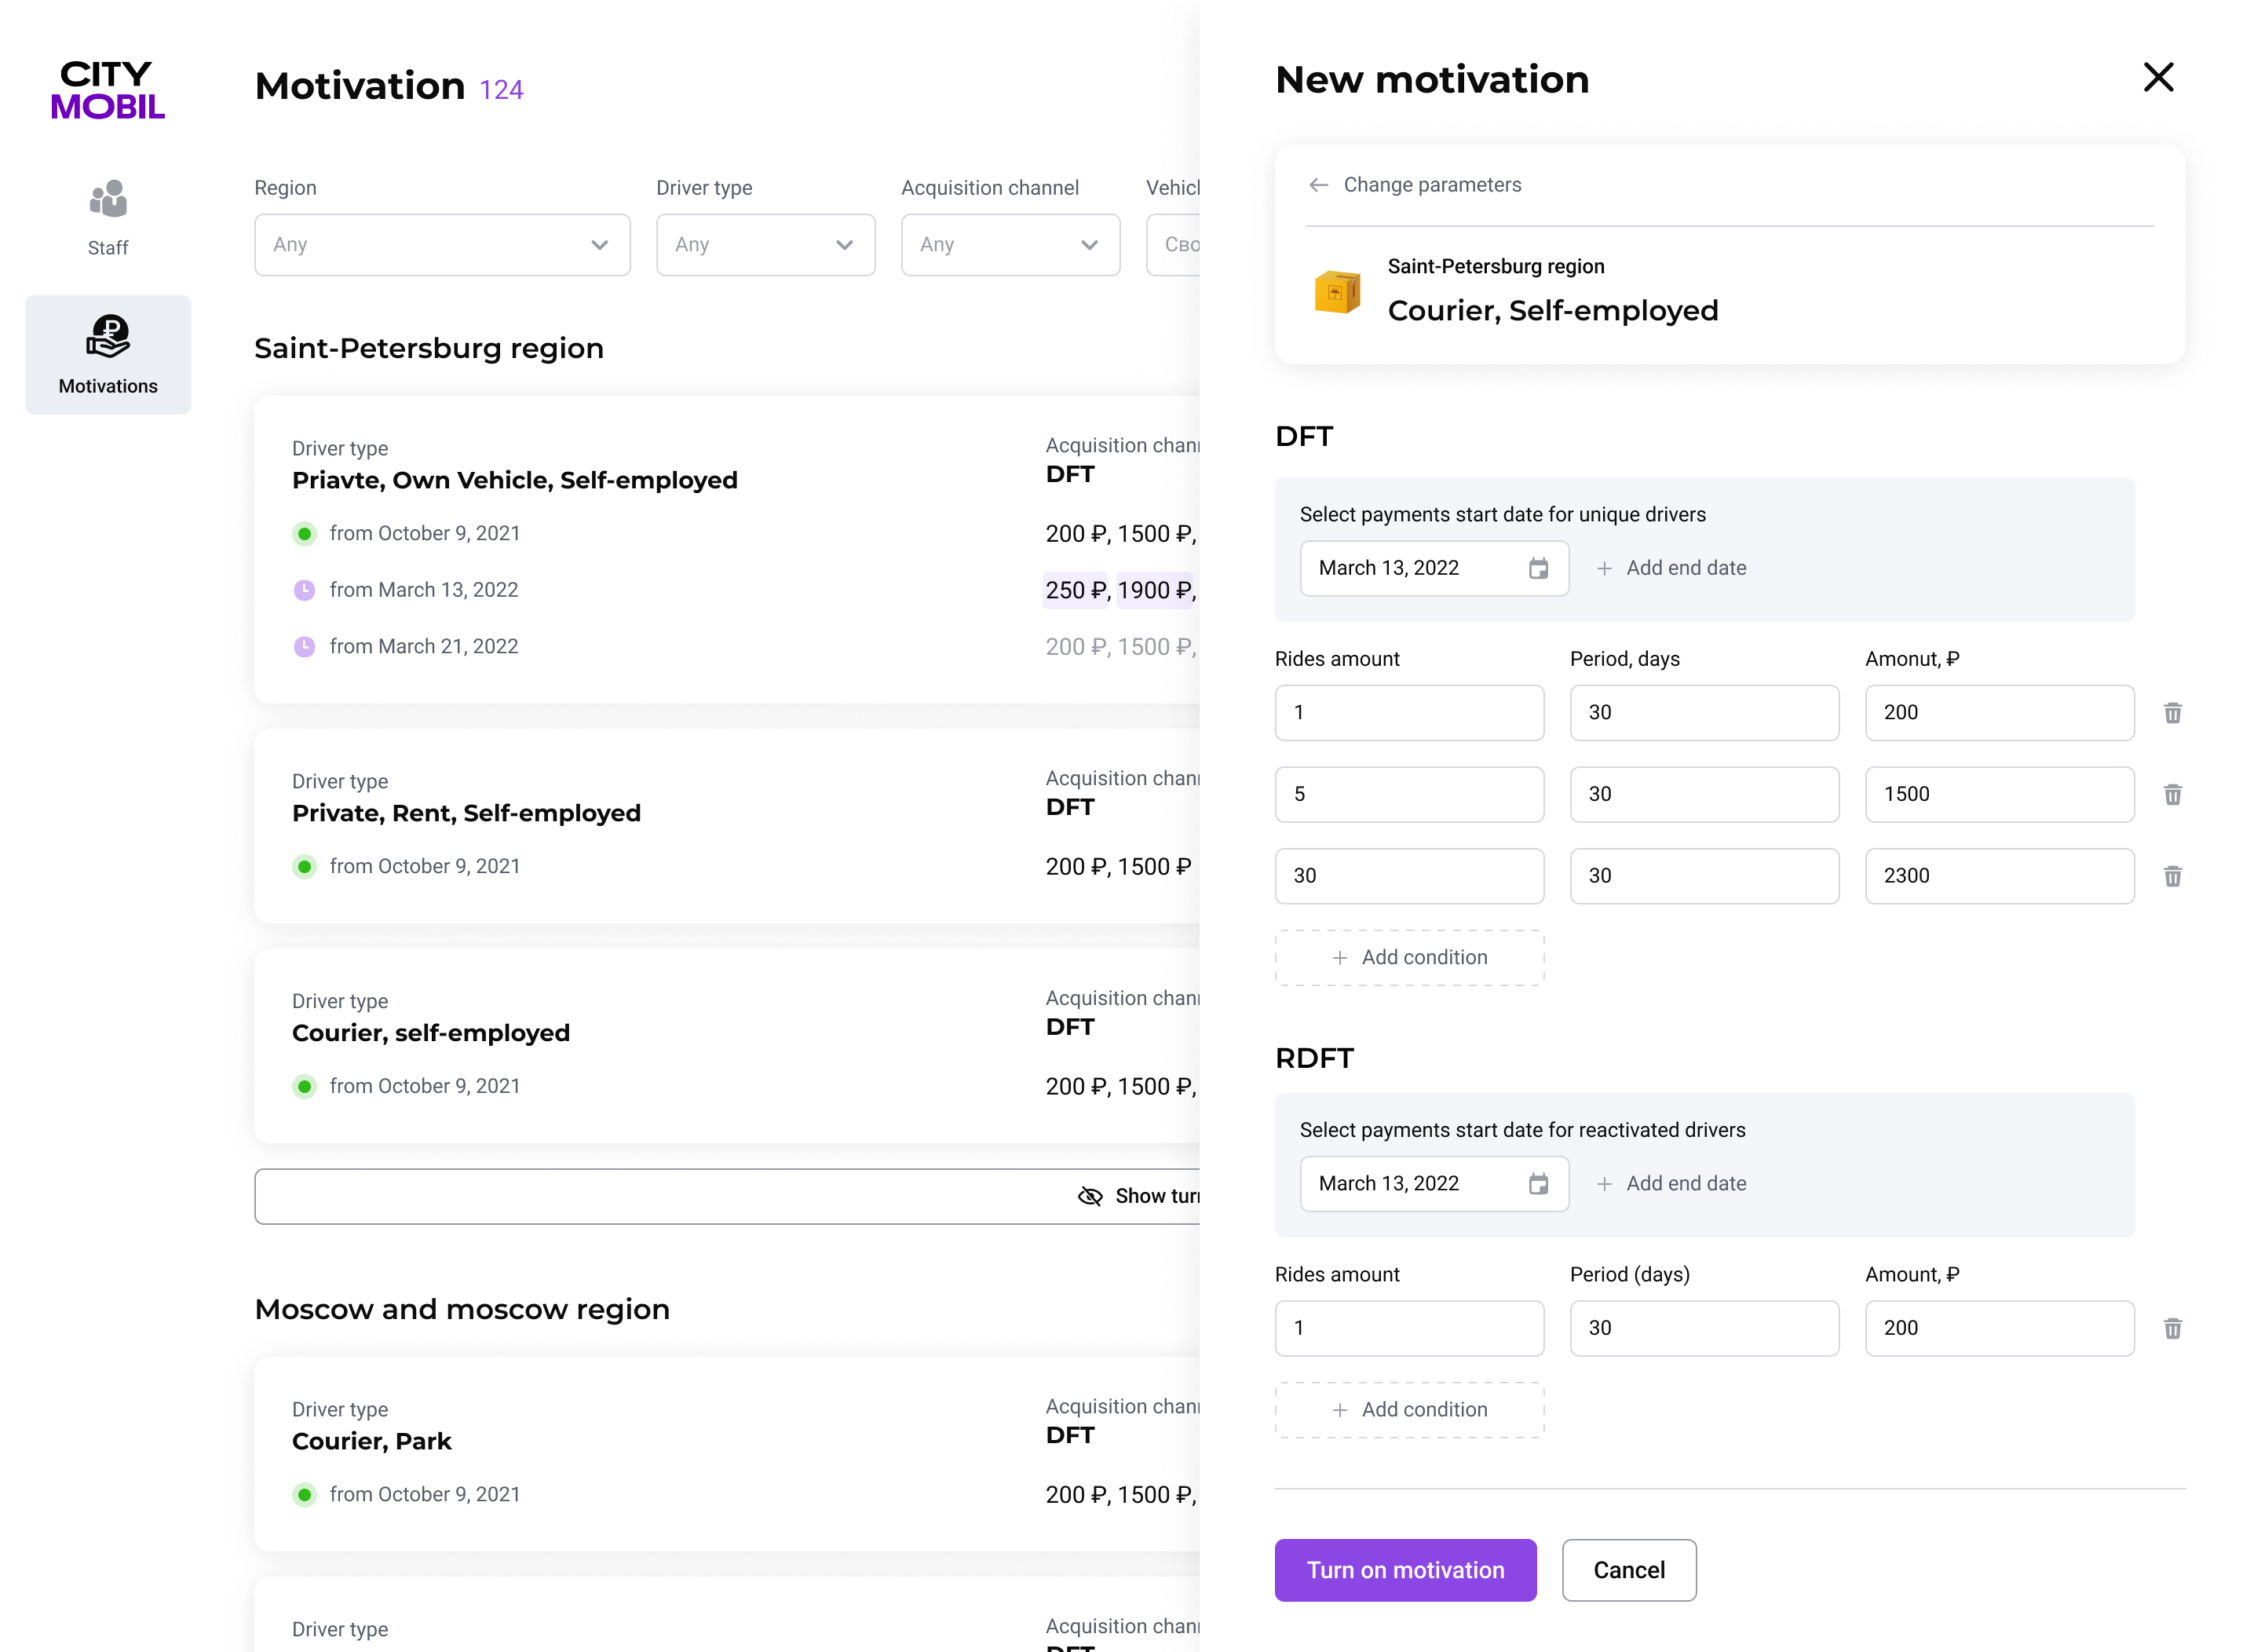This screenshot has height=1652, width=2261.
Task: Click the City Mobil logo
Action: [x=108, y=90]
